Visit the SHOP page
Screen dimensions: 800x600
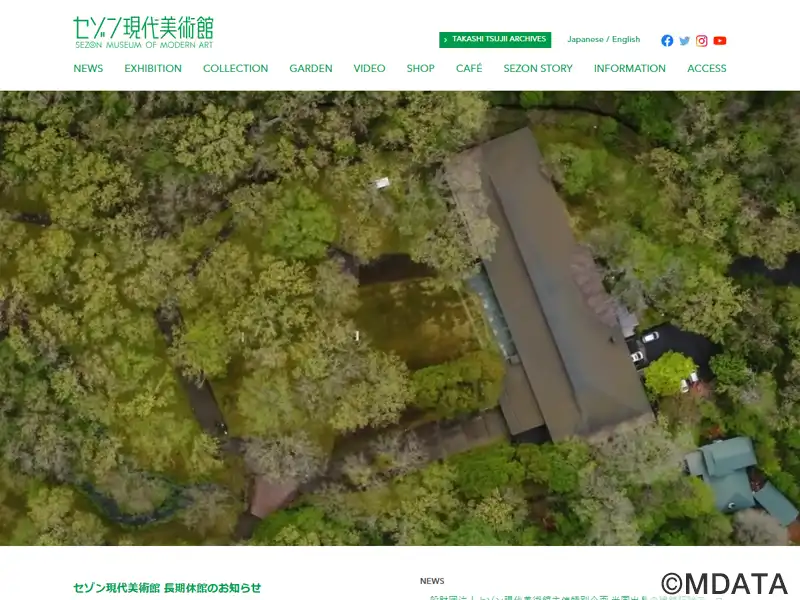tap(421, 69)
